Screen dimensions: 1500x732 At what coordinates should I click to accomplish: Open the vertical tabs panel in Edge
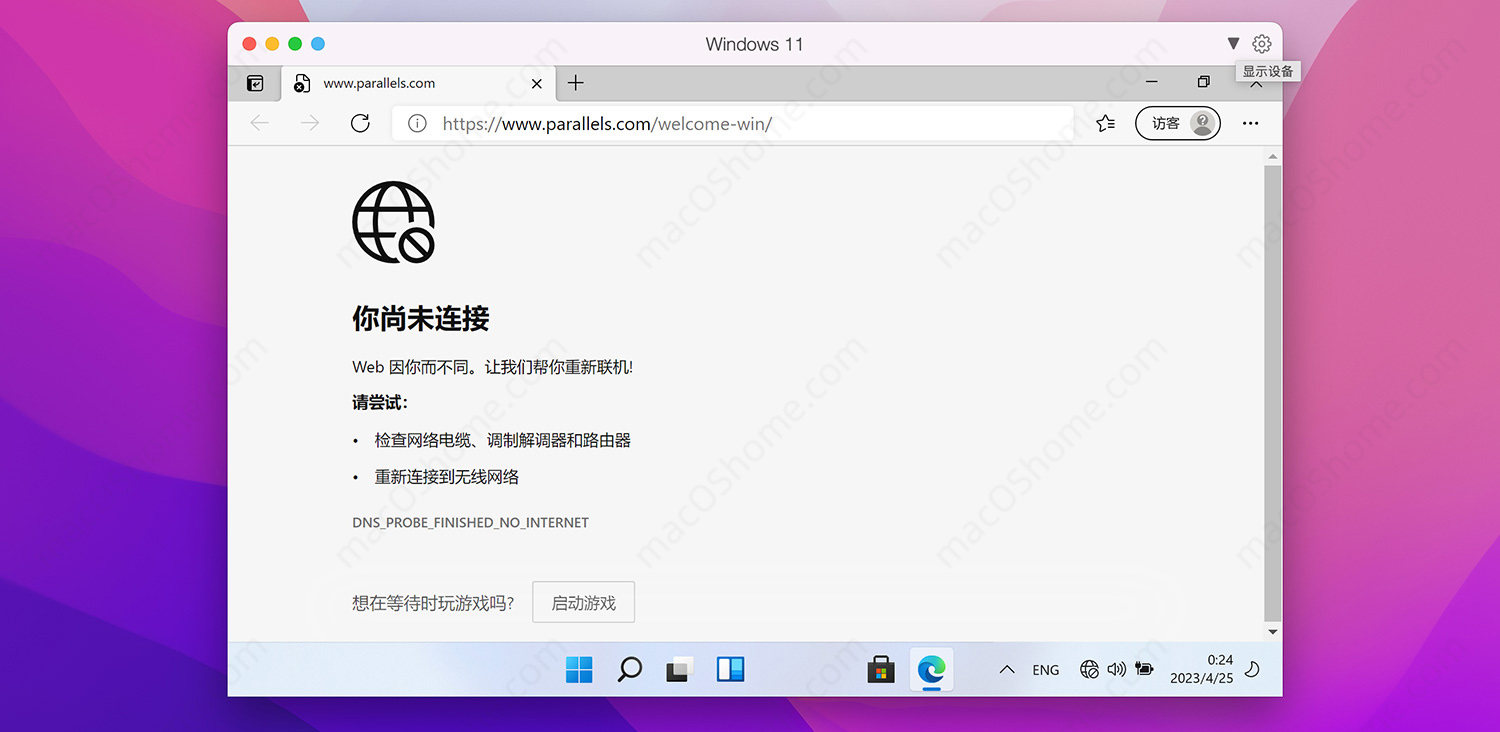tap(254, 83)
